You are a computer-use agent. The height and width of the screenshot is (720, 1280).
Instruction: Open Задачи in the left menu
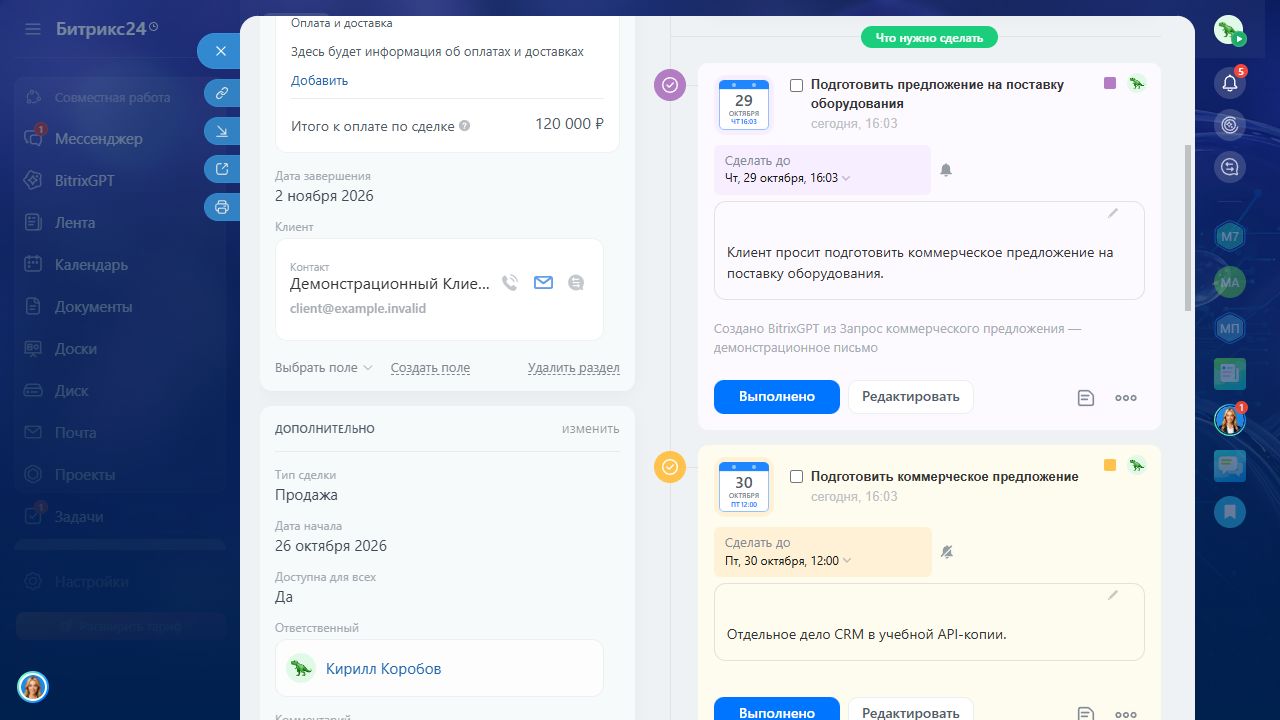click(79, 517)
